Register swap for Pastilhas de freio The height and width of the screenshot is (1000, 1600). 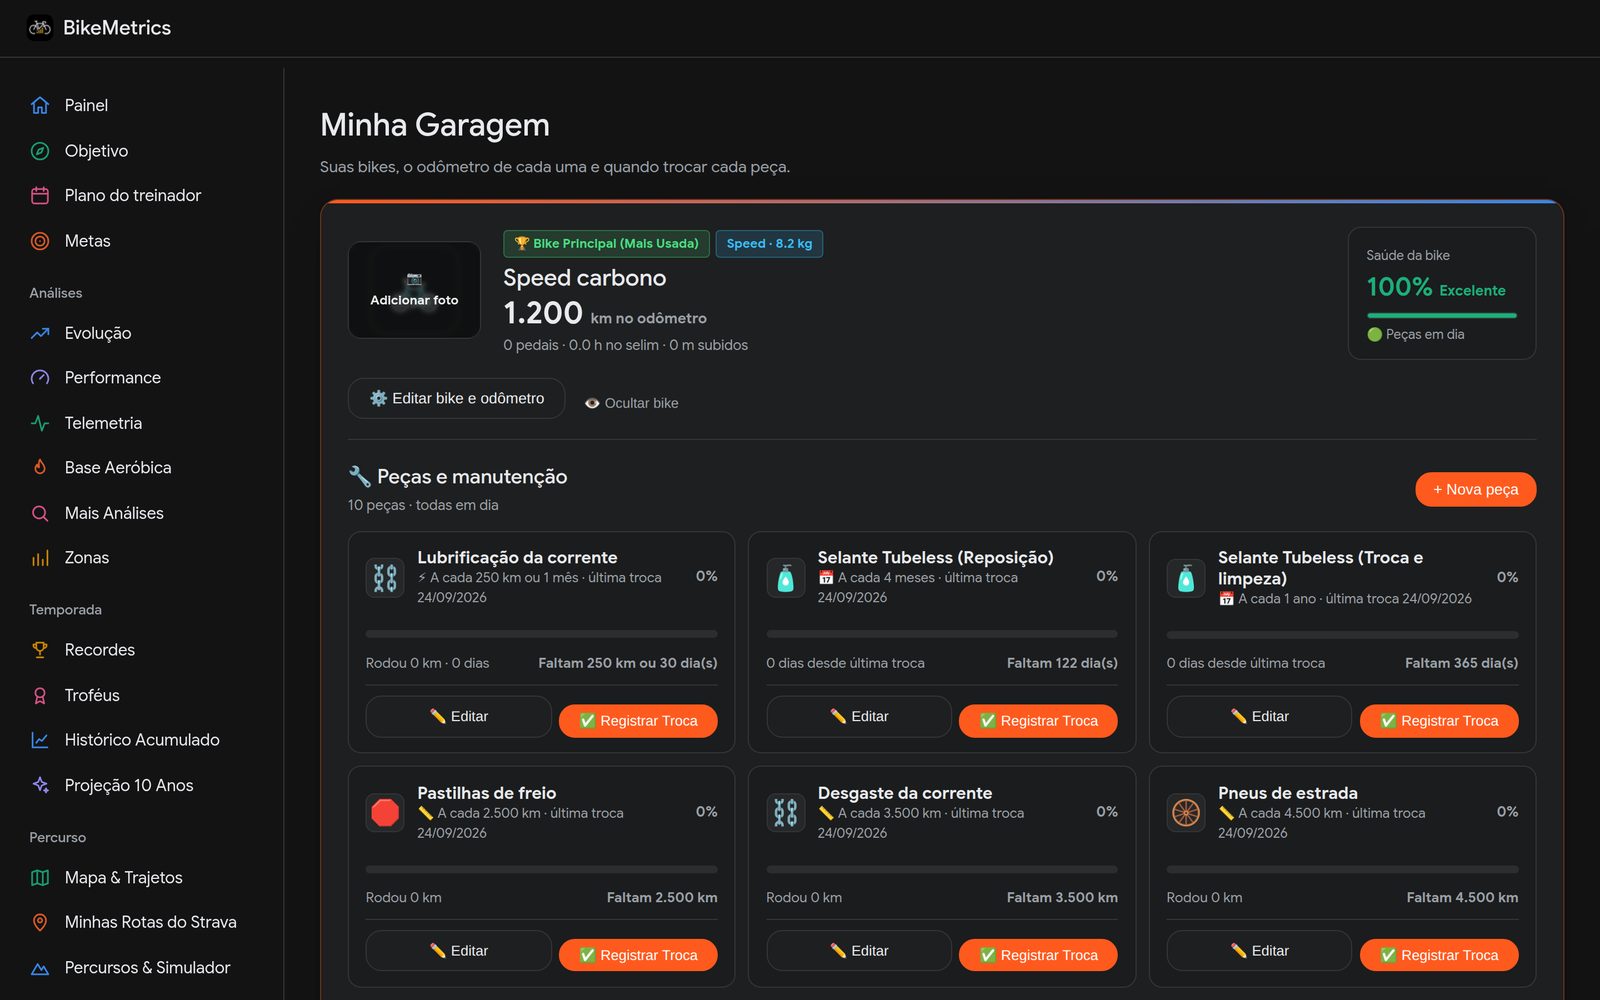638,955
